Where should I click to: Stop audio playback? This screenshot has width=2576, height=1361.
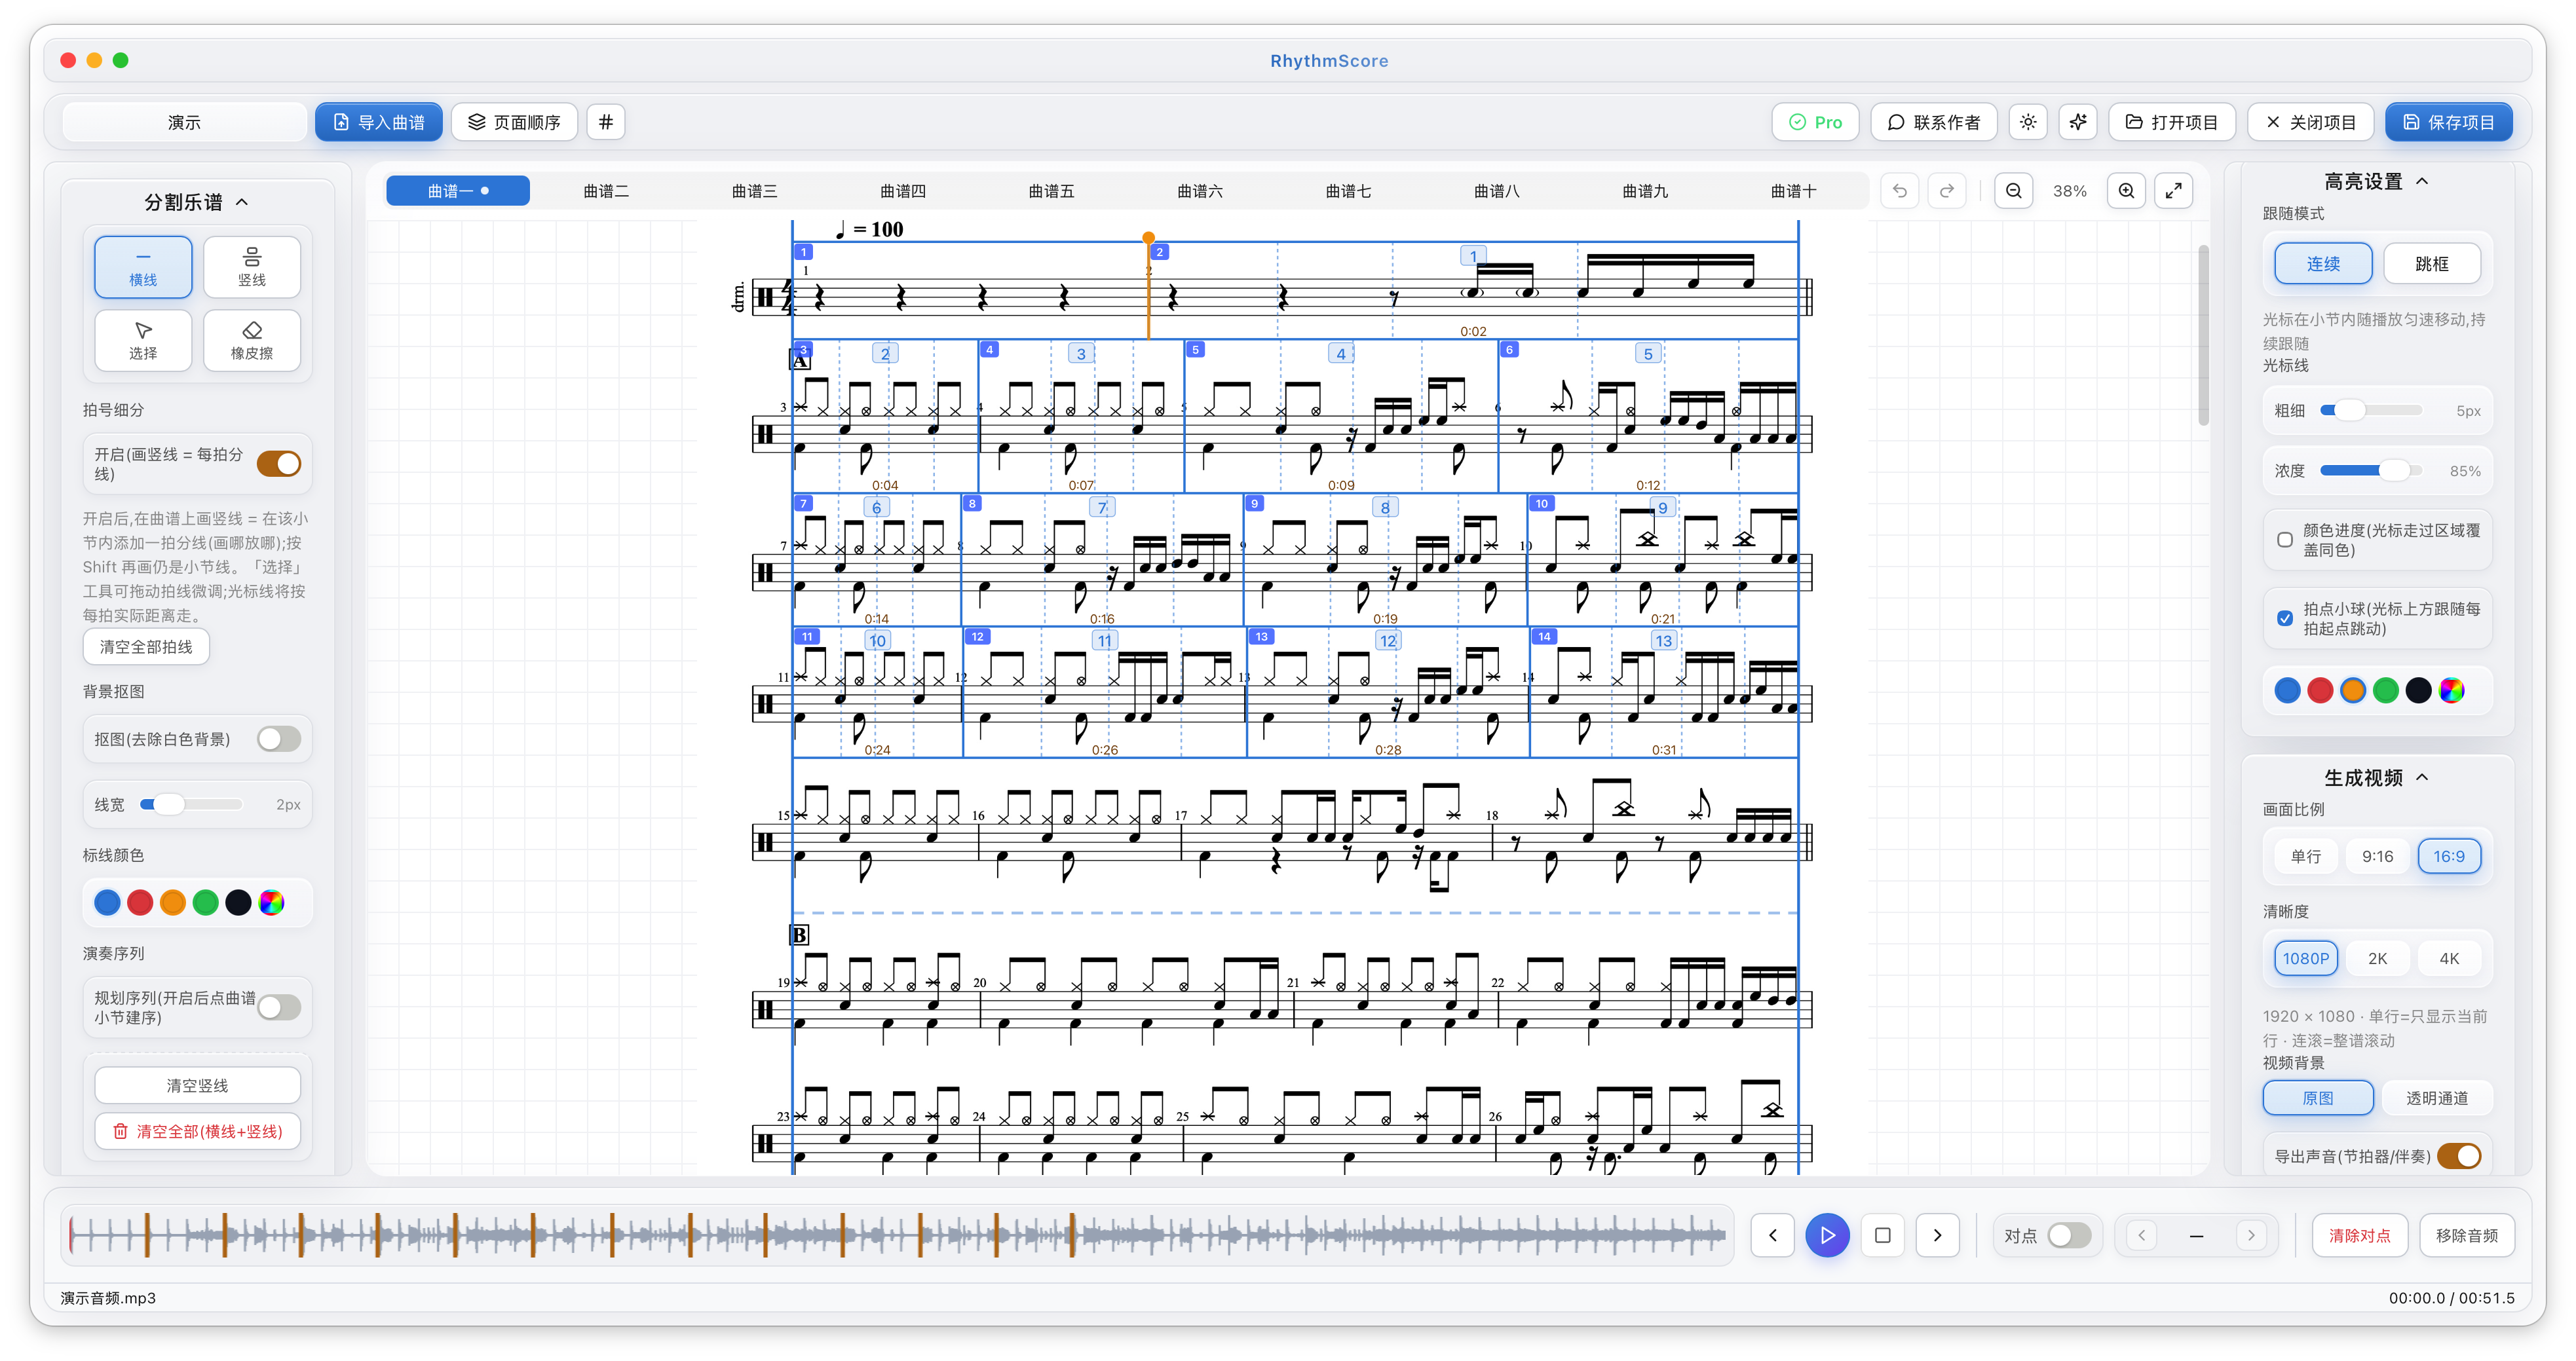pyautogui.click(x=1883, y=1235)
